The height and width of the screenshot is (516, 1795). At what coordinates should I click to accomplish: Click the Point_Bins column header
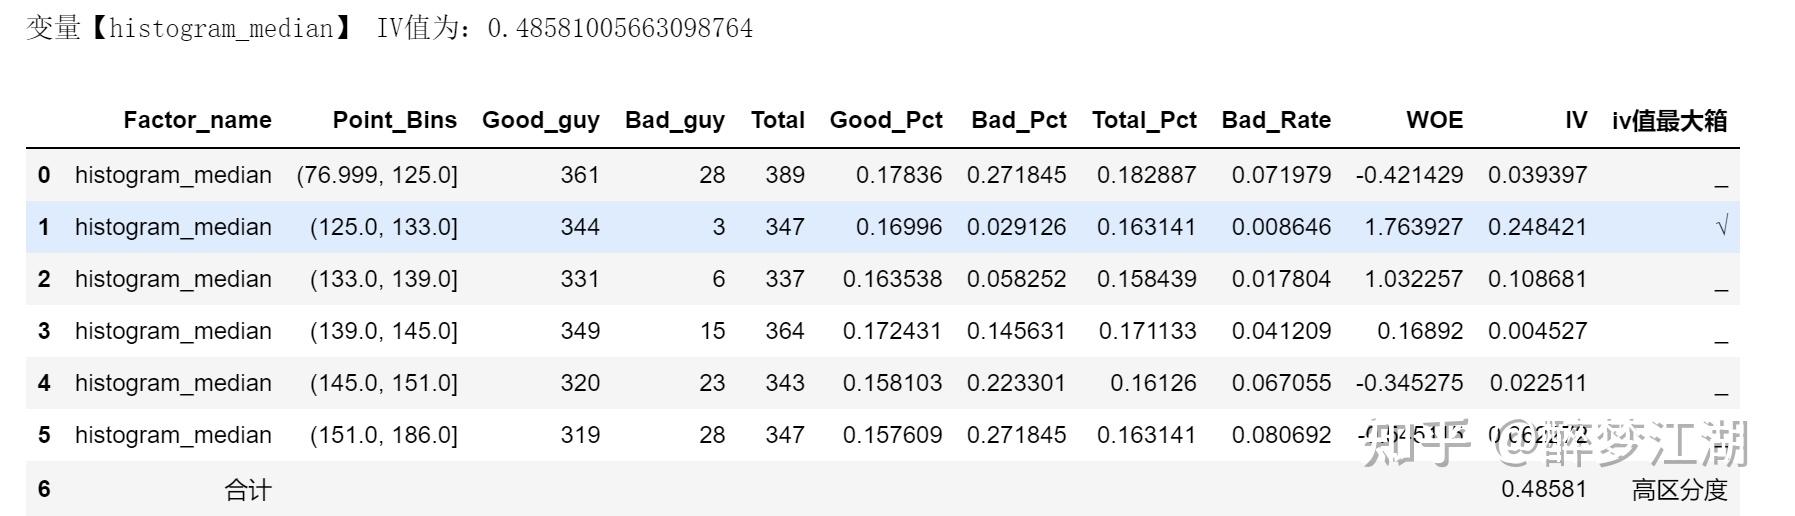click(394, 121)
